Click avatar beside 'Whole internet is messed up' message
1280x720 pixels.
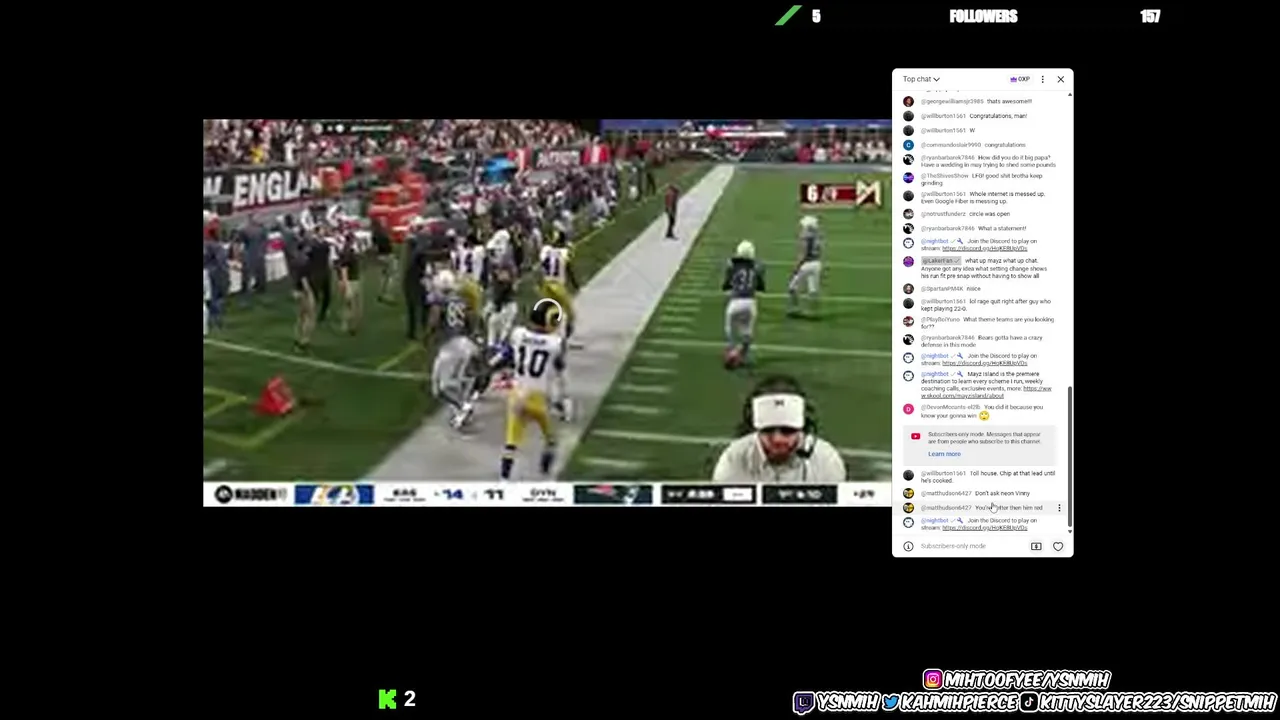[x=908, y=195]
